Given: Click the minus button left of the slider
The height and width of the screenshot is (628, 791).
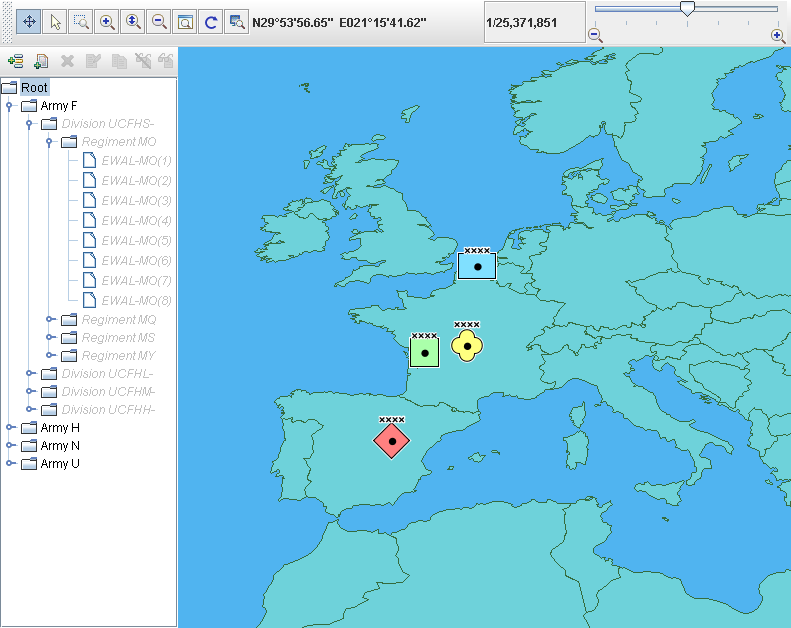Looking at the screenshot, I should pos(595,35).
